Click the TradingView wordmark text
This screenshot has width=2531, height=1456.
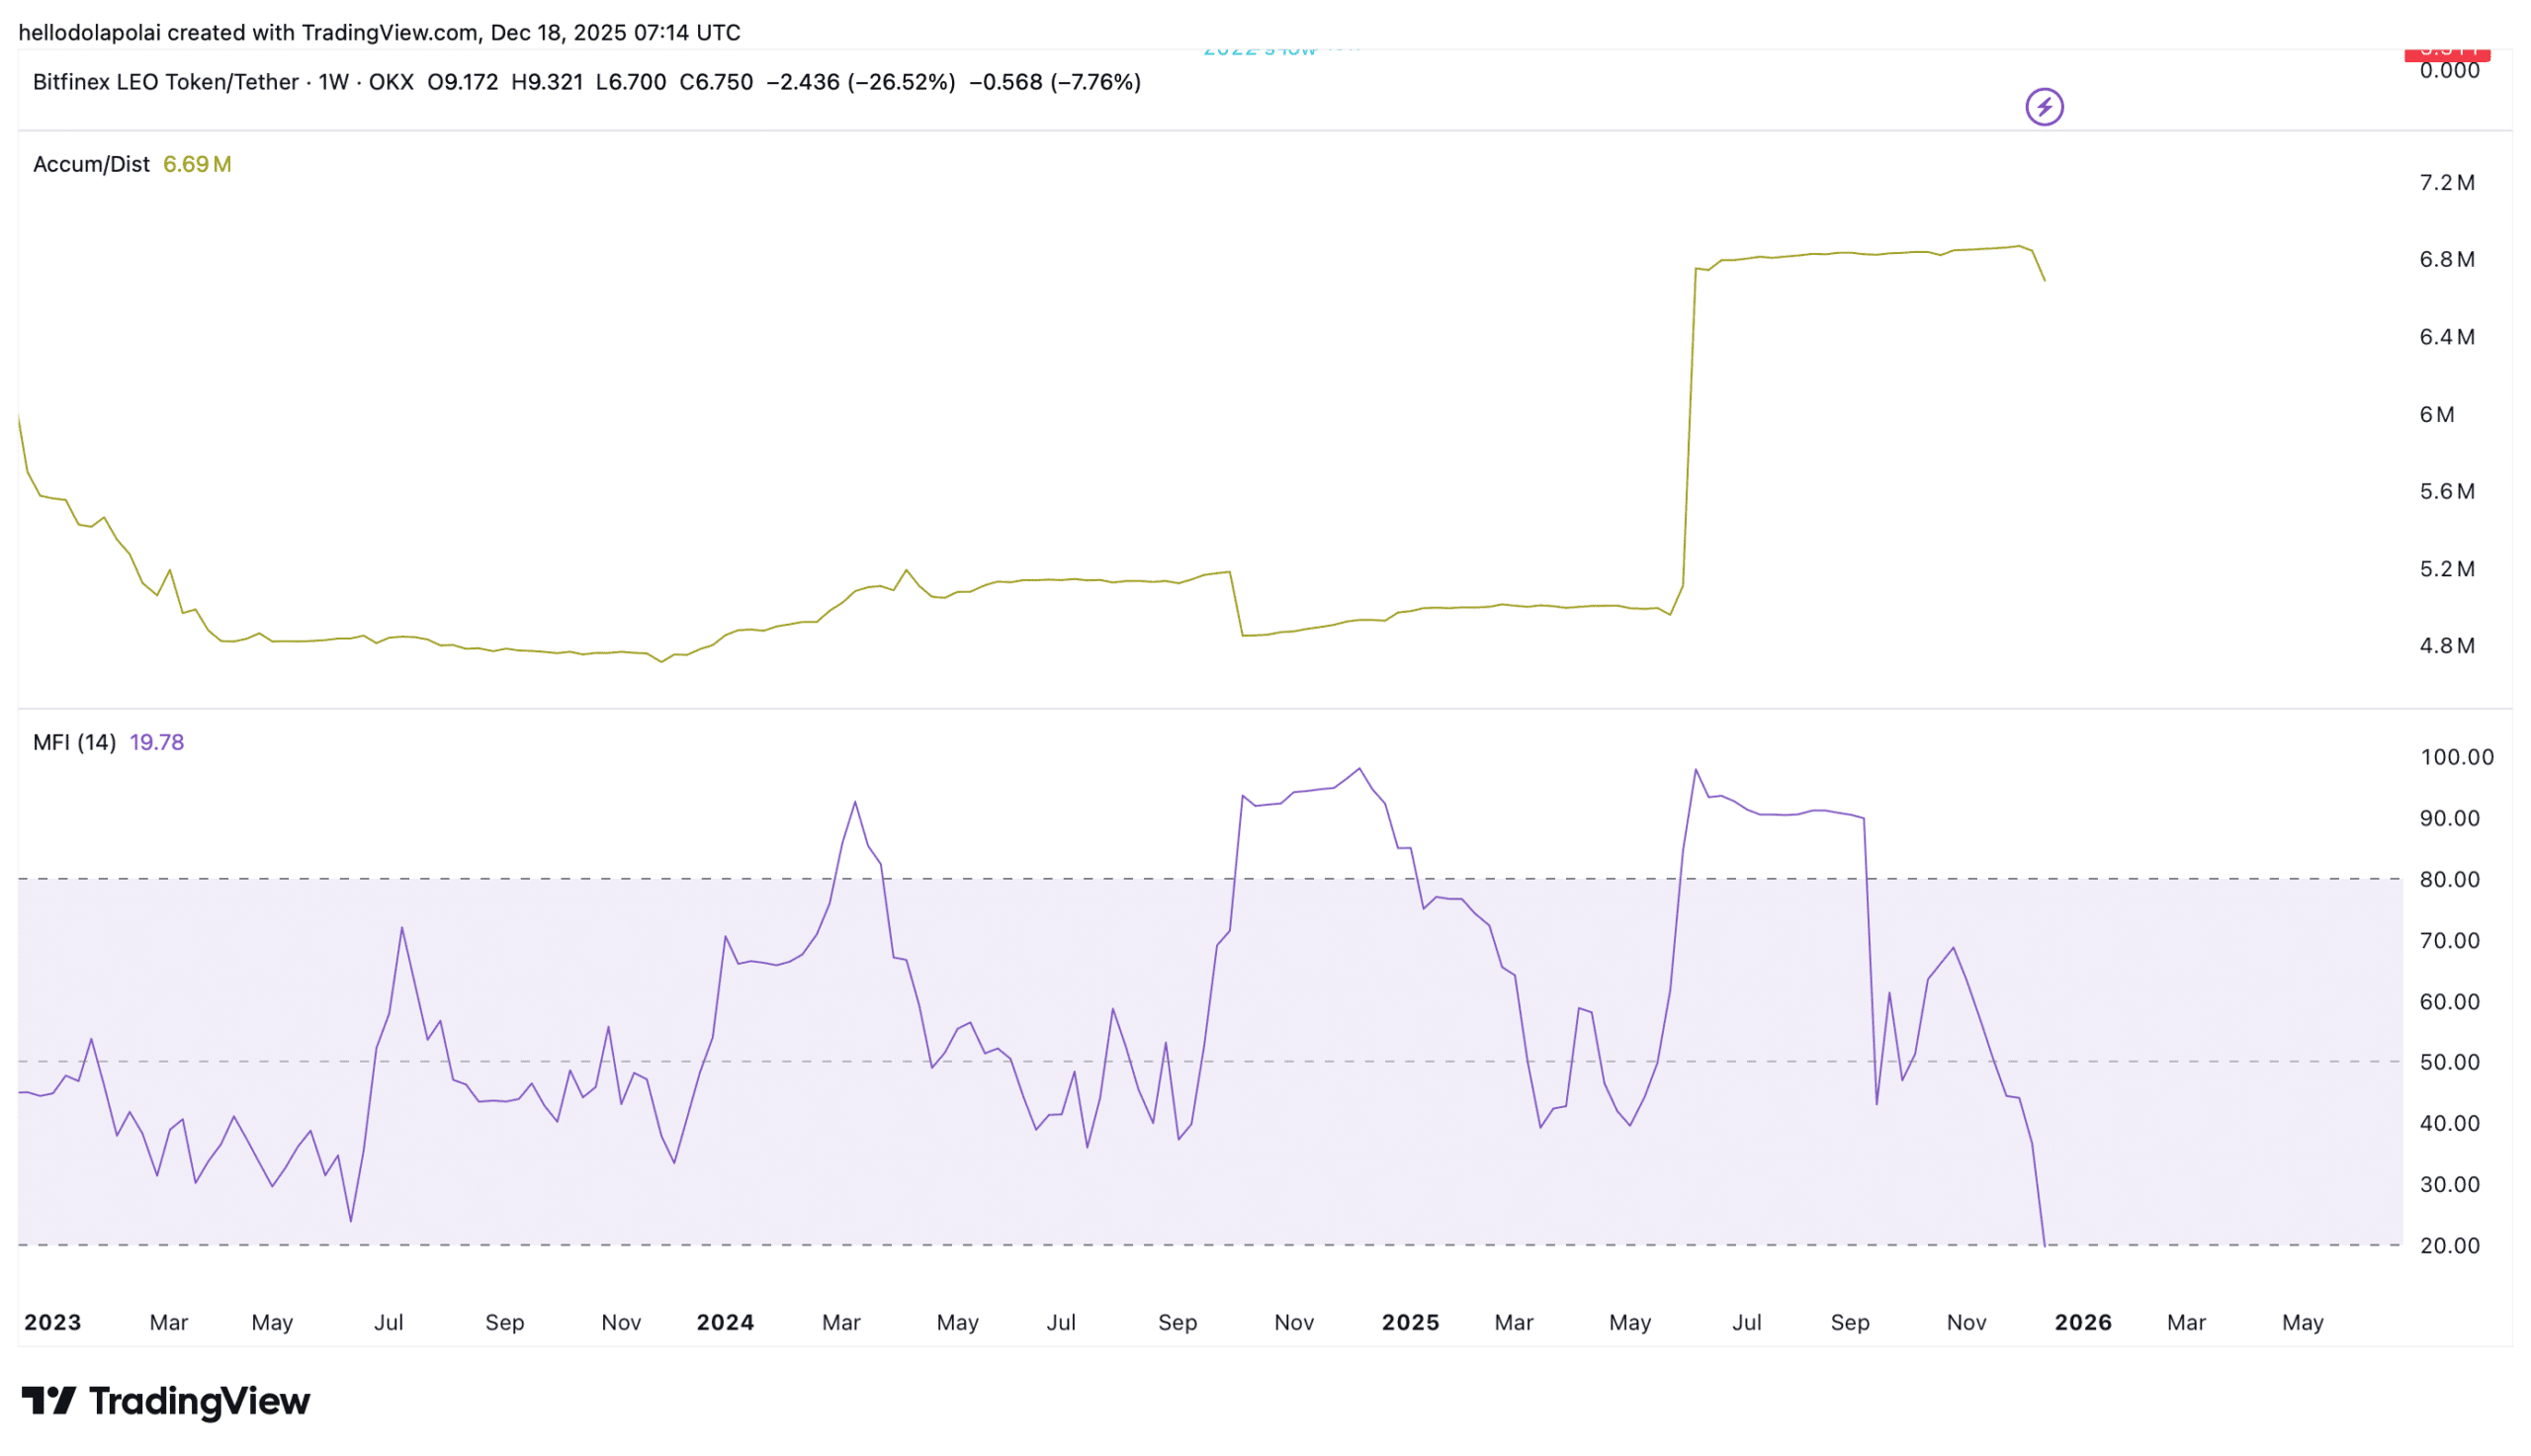[199, 1401]
